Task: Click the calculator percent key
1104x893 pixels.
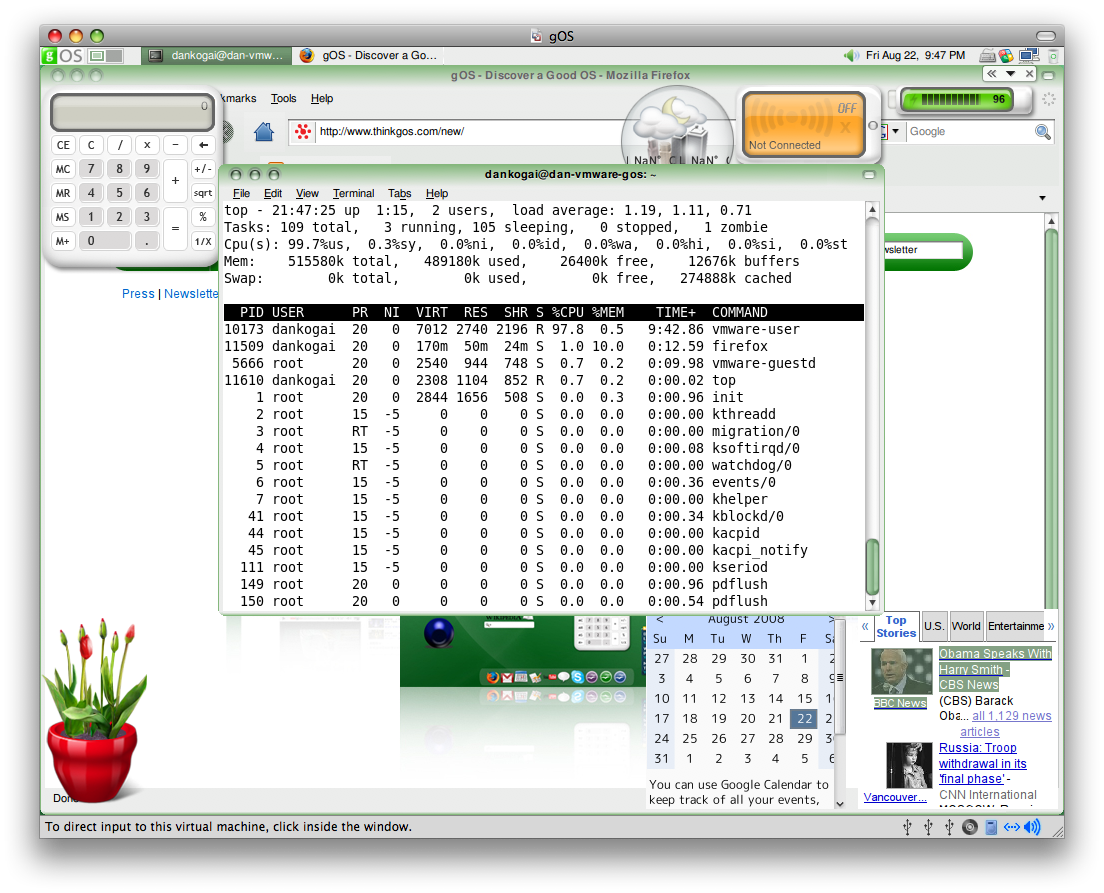Action: coord(203,217)
